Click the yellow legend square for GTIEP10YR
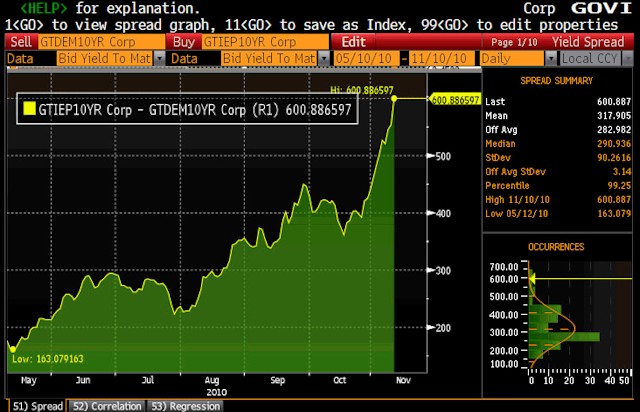This screenshot has width=640, height=412. (29, 105)
